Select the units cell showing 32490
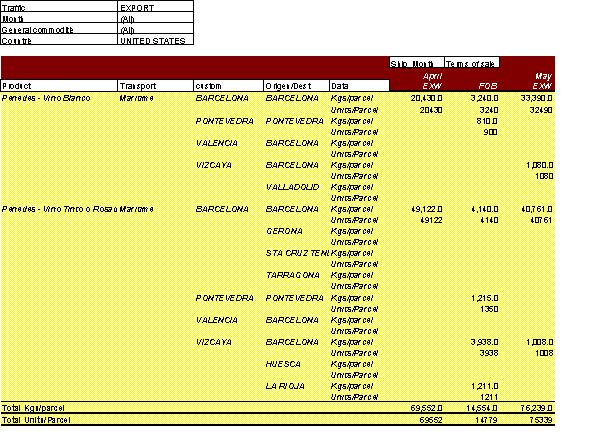Image resolution: width=589 pixels, height=436 pixels. (541, 110)
